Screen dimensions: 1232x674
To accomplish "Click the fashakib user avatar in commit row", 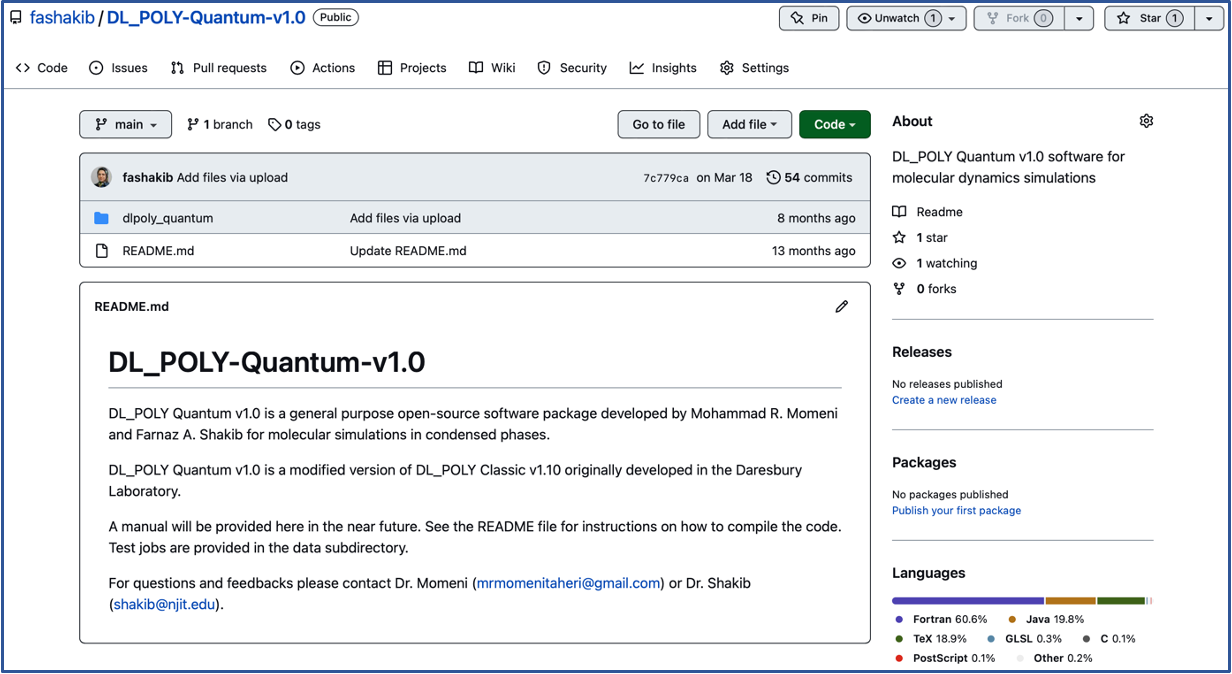I will point(102,178).
